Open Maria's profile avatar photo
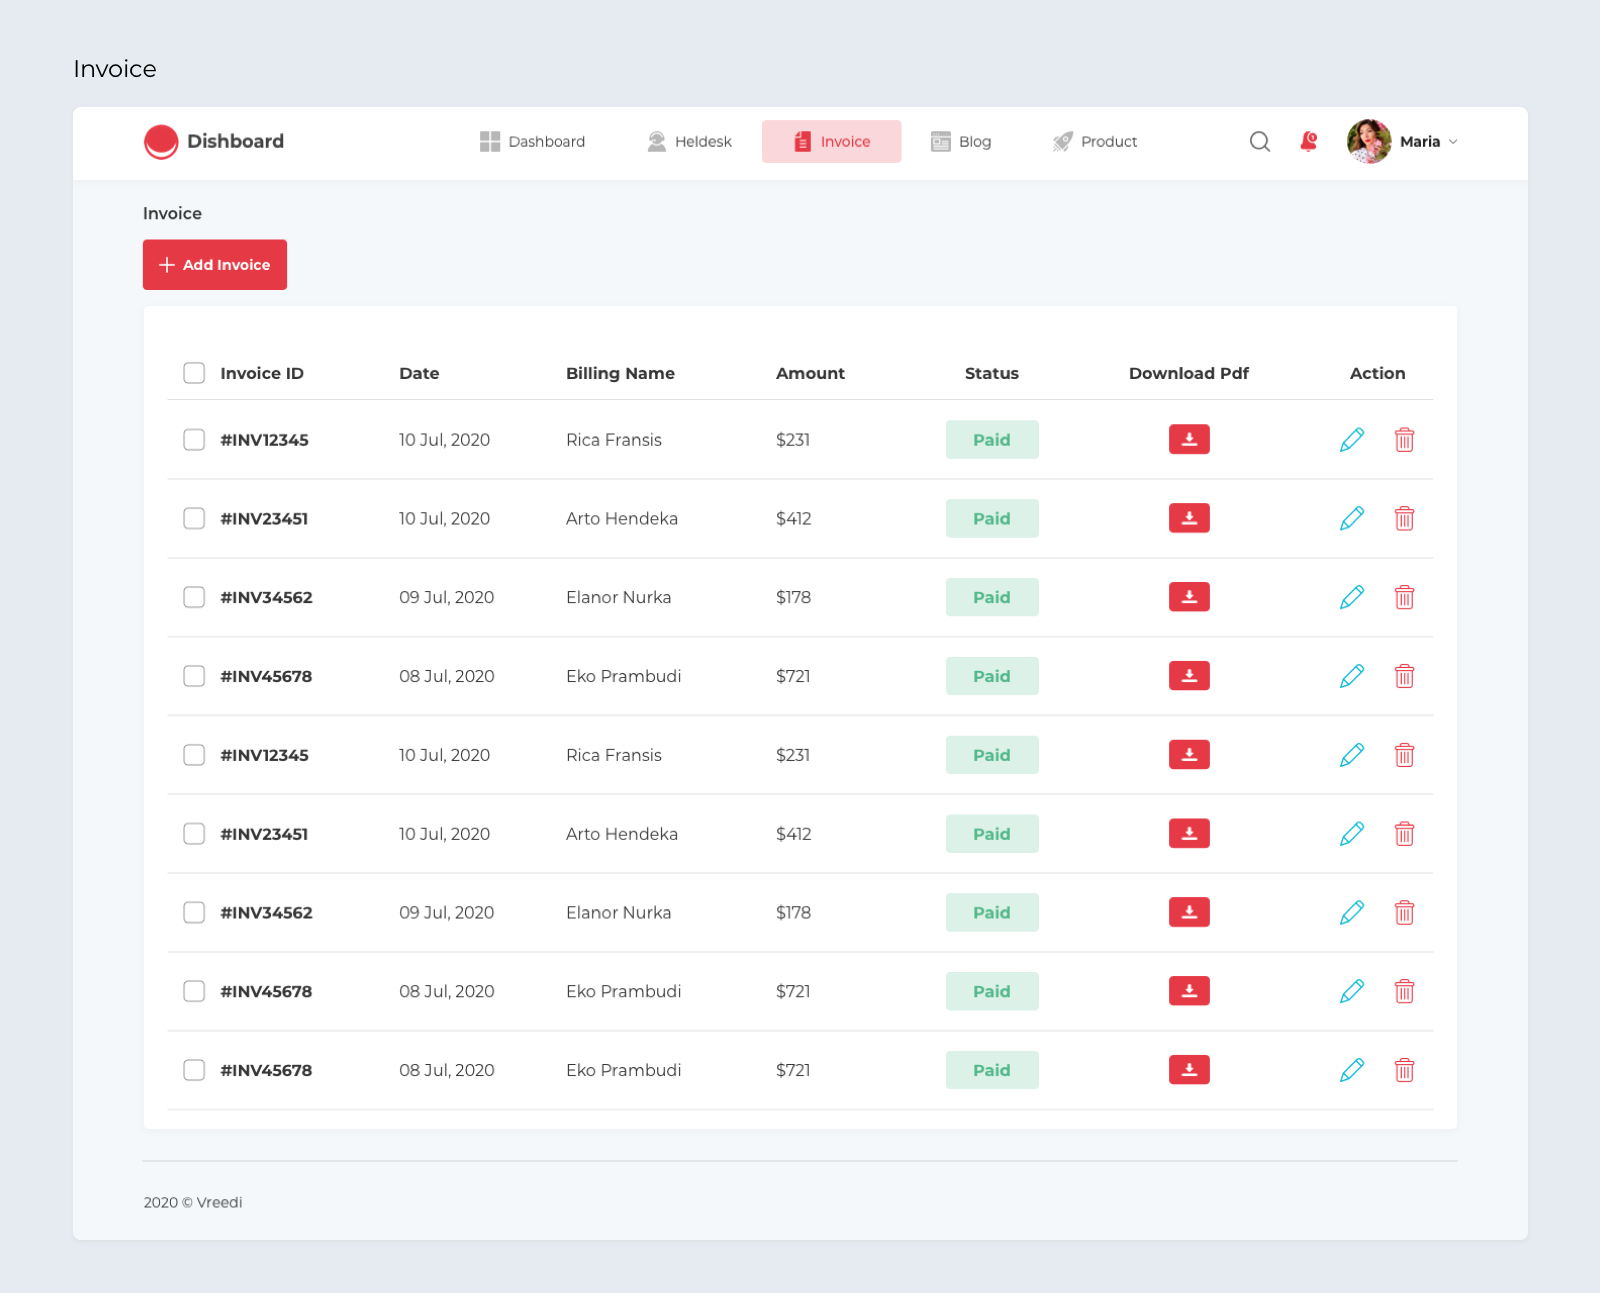Viewport: 1600px width, 1293px height. (x=1369, y=142)
